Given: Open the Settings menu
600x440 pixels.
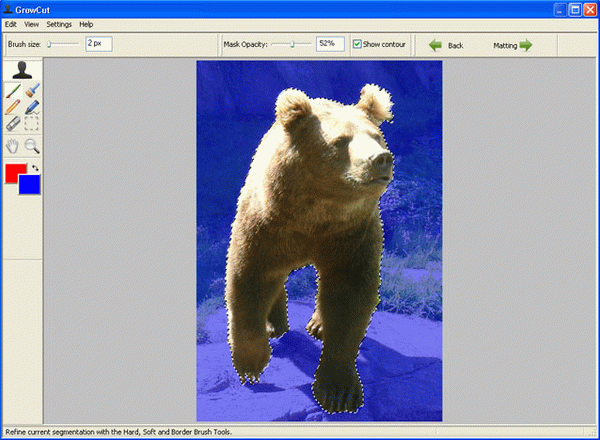Looking at the screenshot, I should click(59, 23).
